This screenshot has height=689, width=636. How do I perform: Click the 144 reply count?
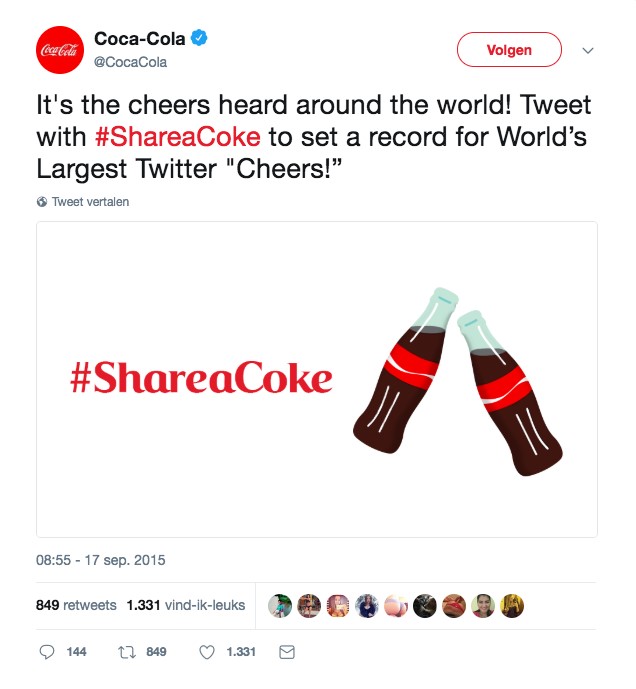[76, 652]
